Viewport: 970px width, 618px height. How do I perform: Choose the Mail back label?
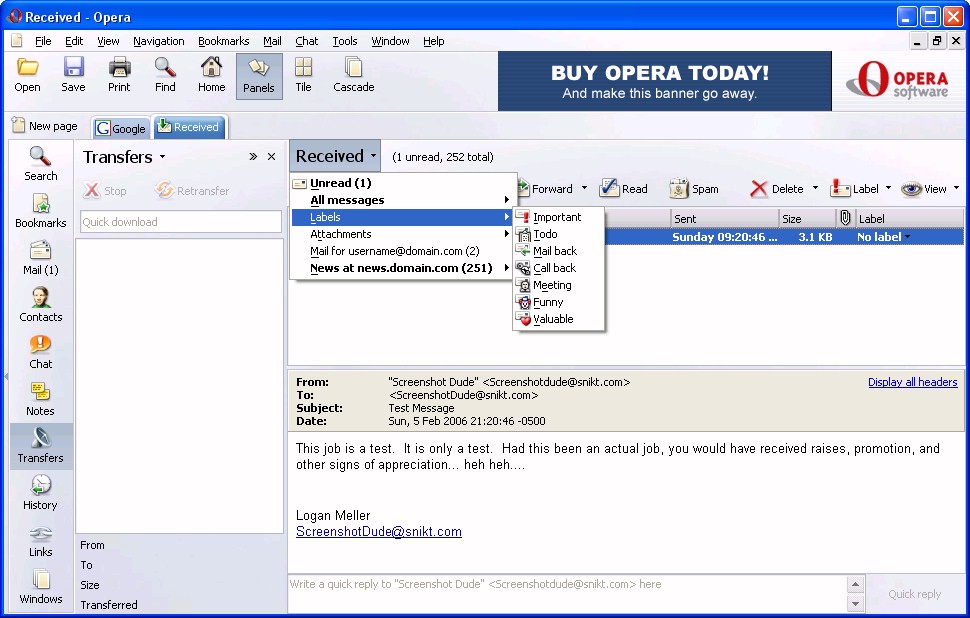pyautogui.click(x=559, y=251)
